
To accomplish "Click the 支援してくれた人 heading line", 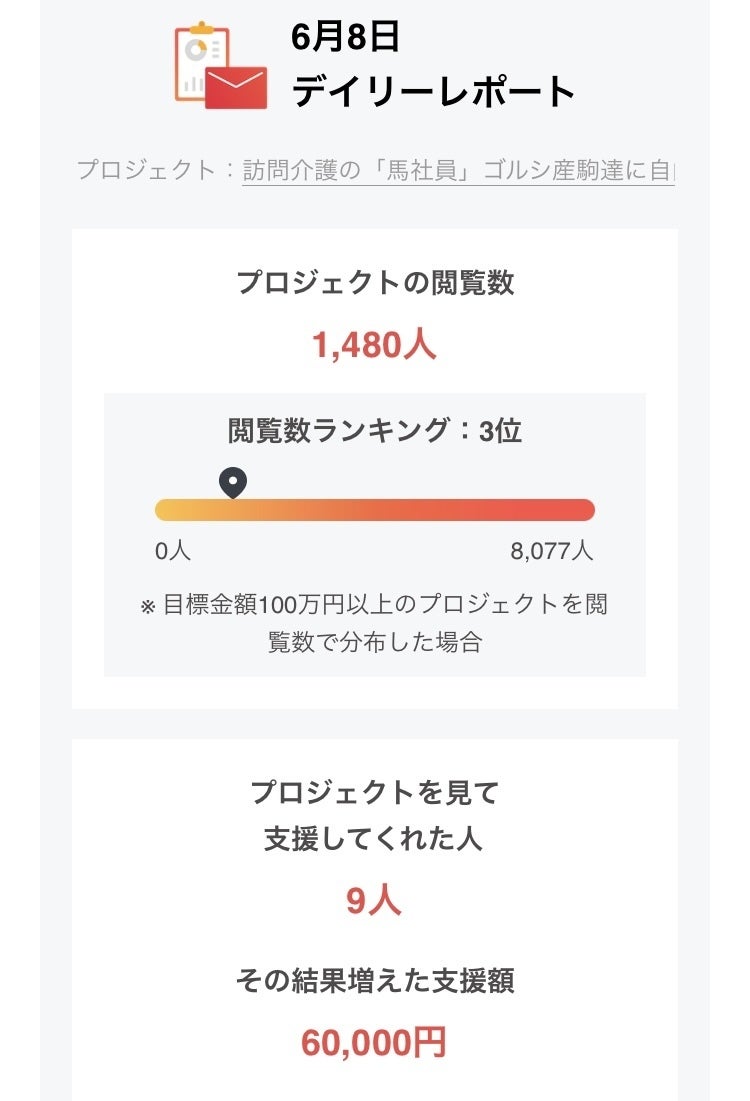I will (375, 838).
